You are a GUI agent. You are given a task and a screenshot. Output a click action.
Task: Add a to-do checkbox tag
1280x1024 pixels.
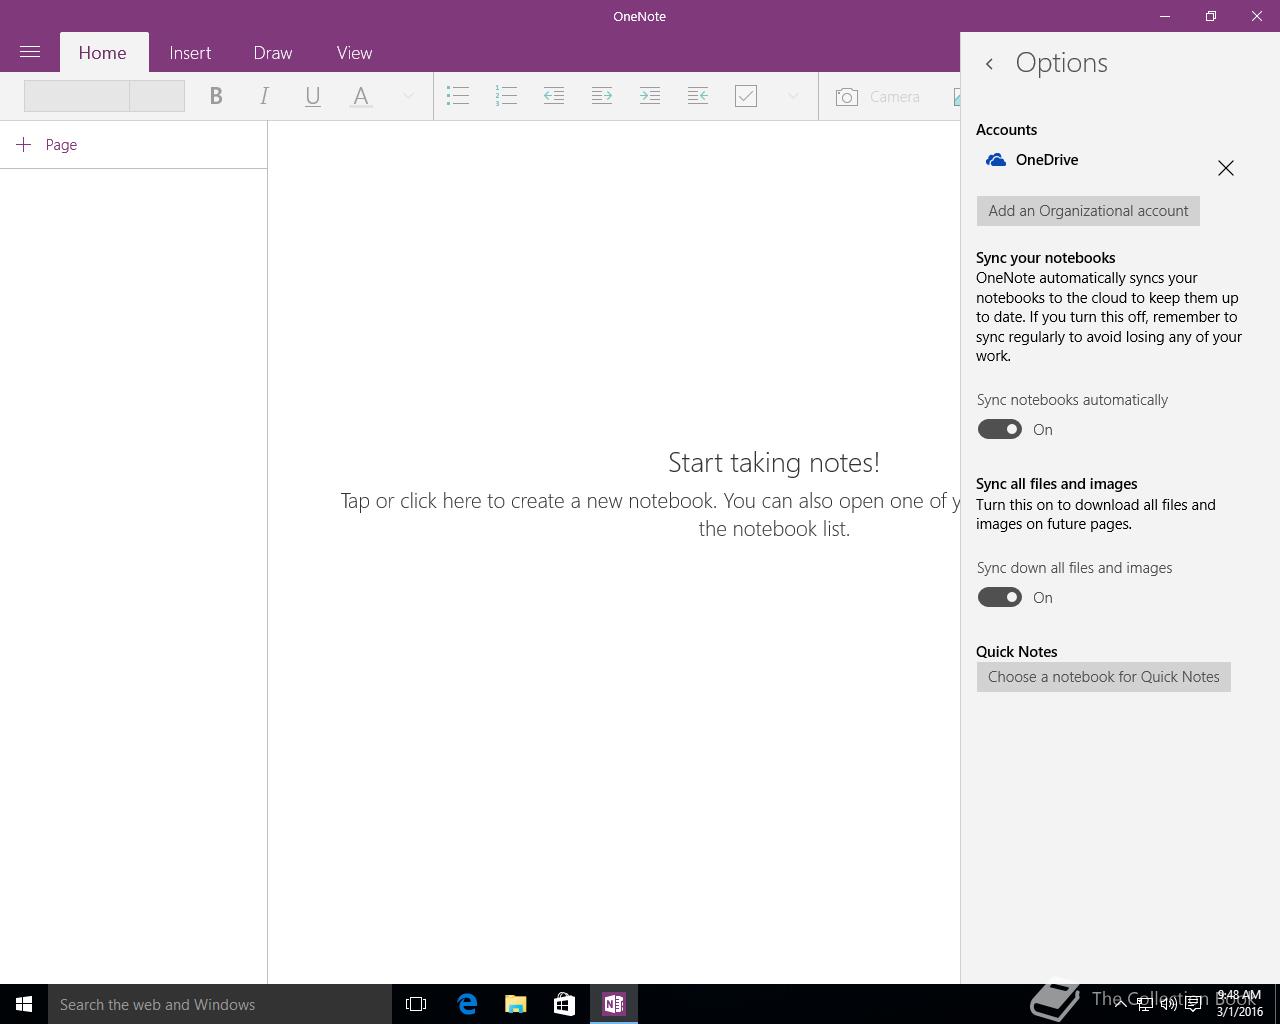pos(746,96)
